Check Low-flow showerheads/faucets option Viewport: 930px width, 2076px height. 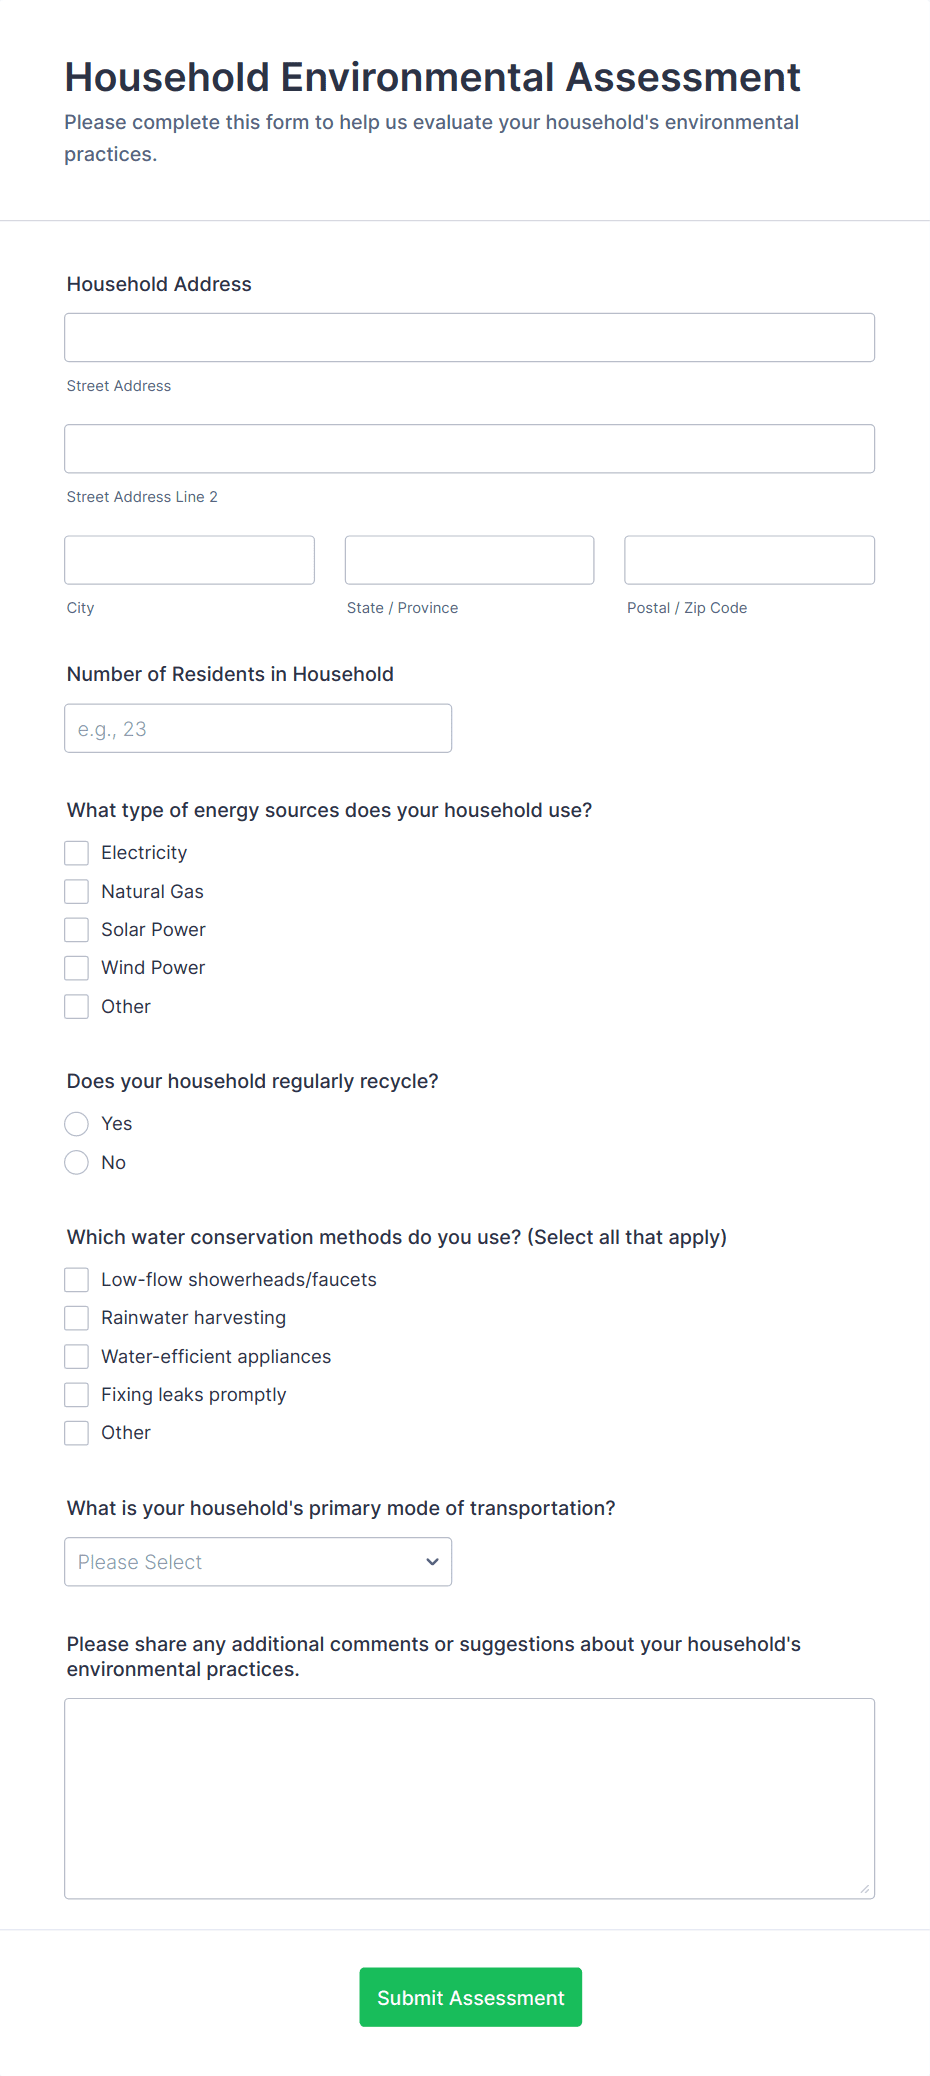[76, 1279]
